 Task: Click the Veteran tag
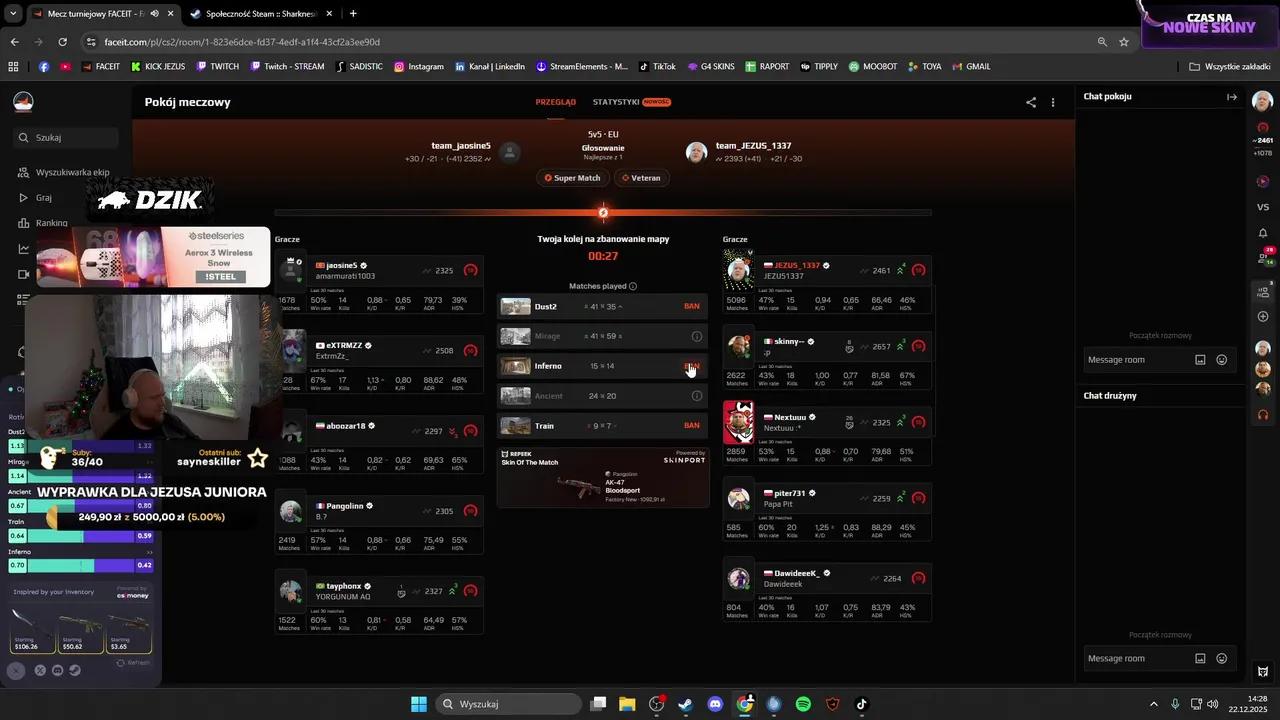click(x=641, y=178)
